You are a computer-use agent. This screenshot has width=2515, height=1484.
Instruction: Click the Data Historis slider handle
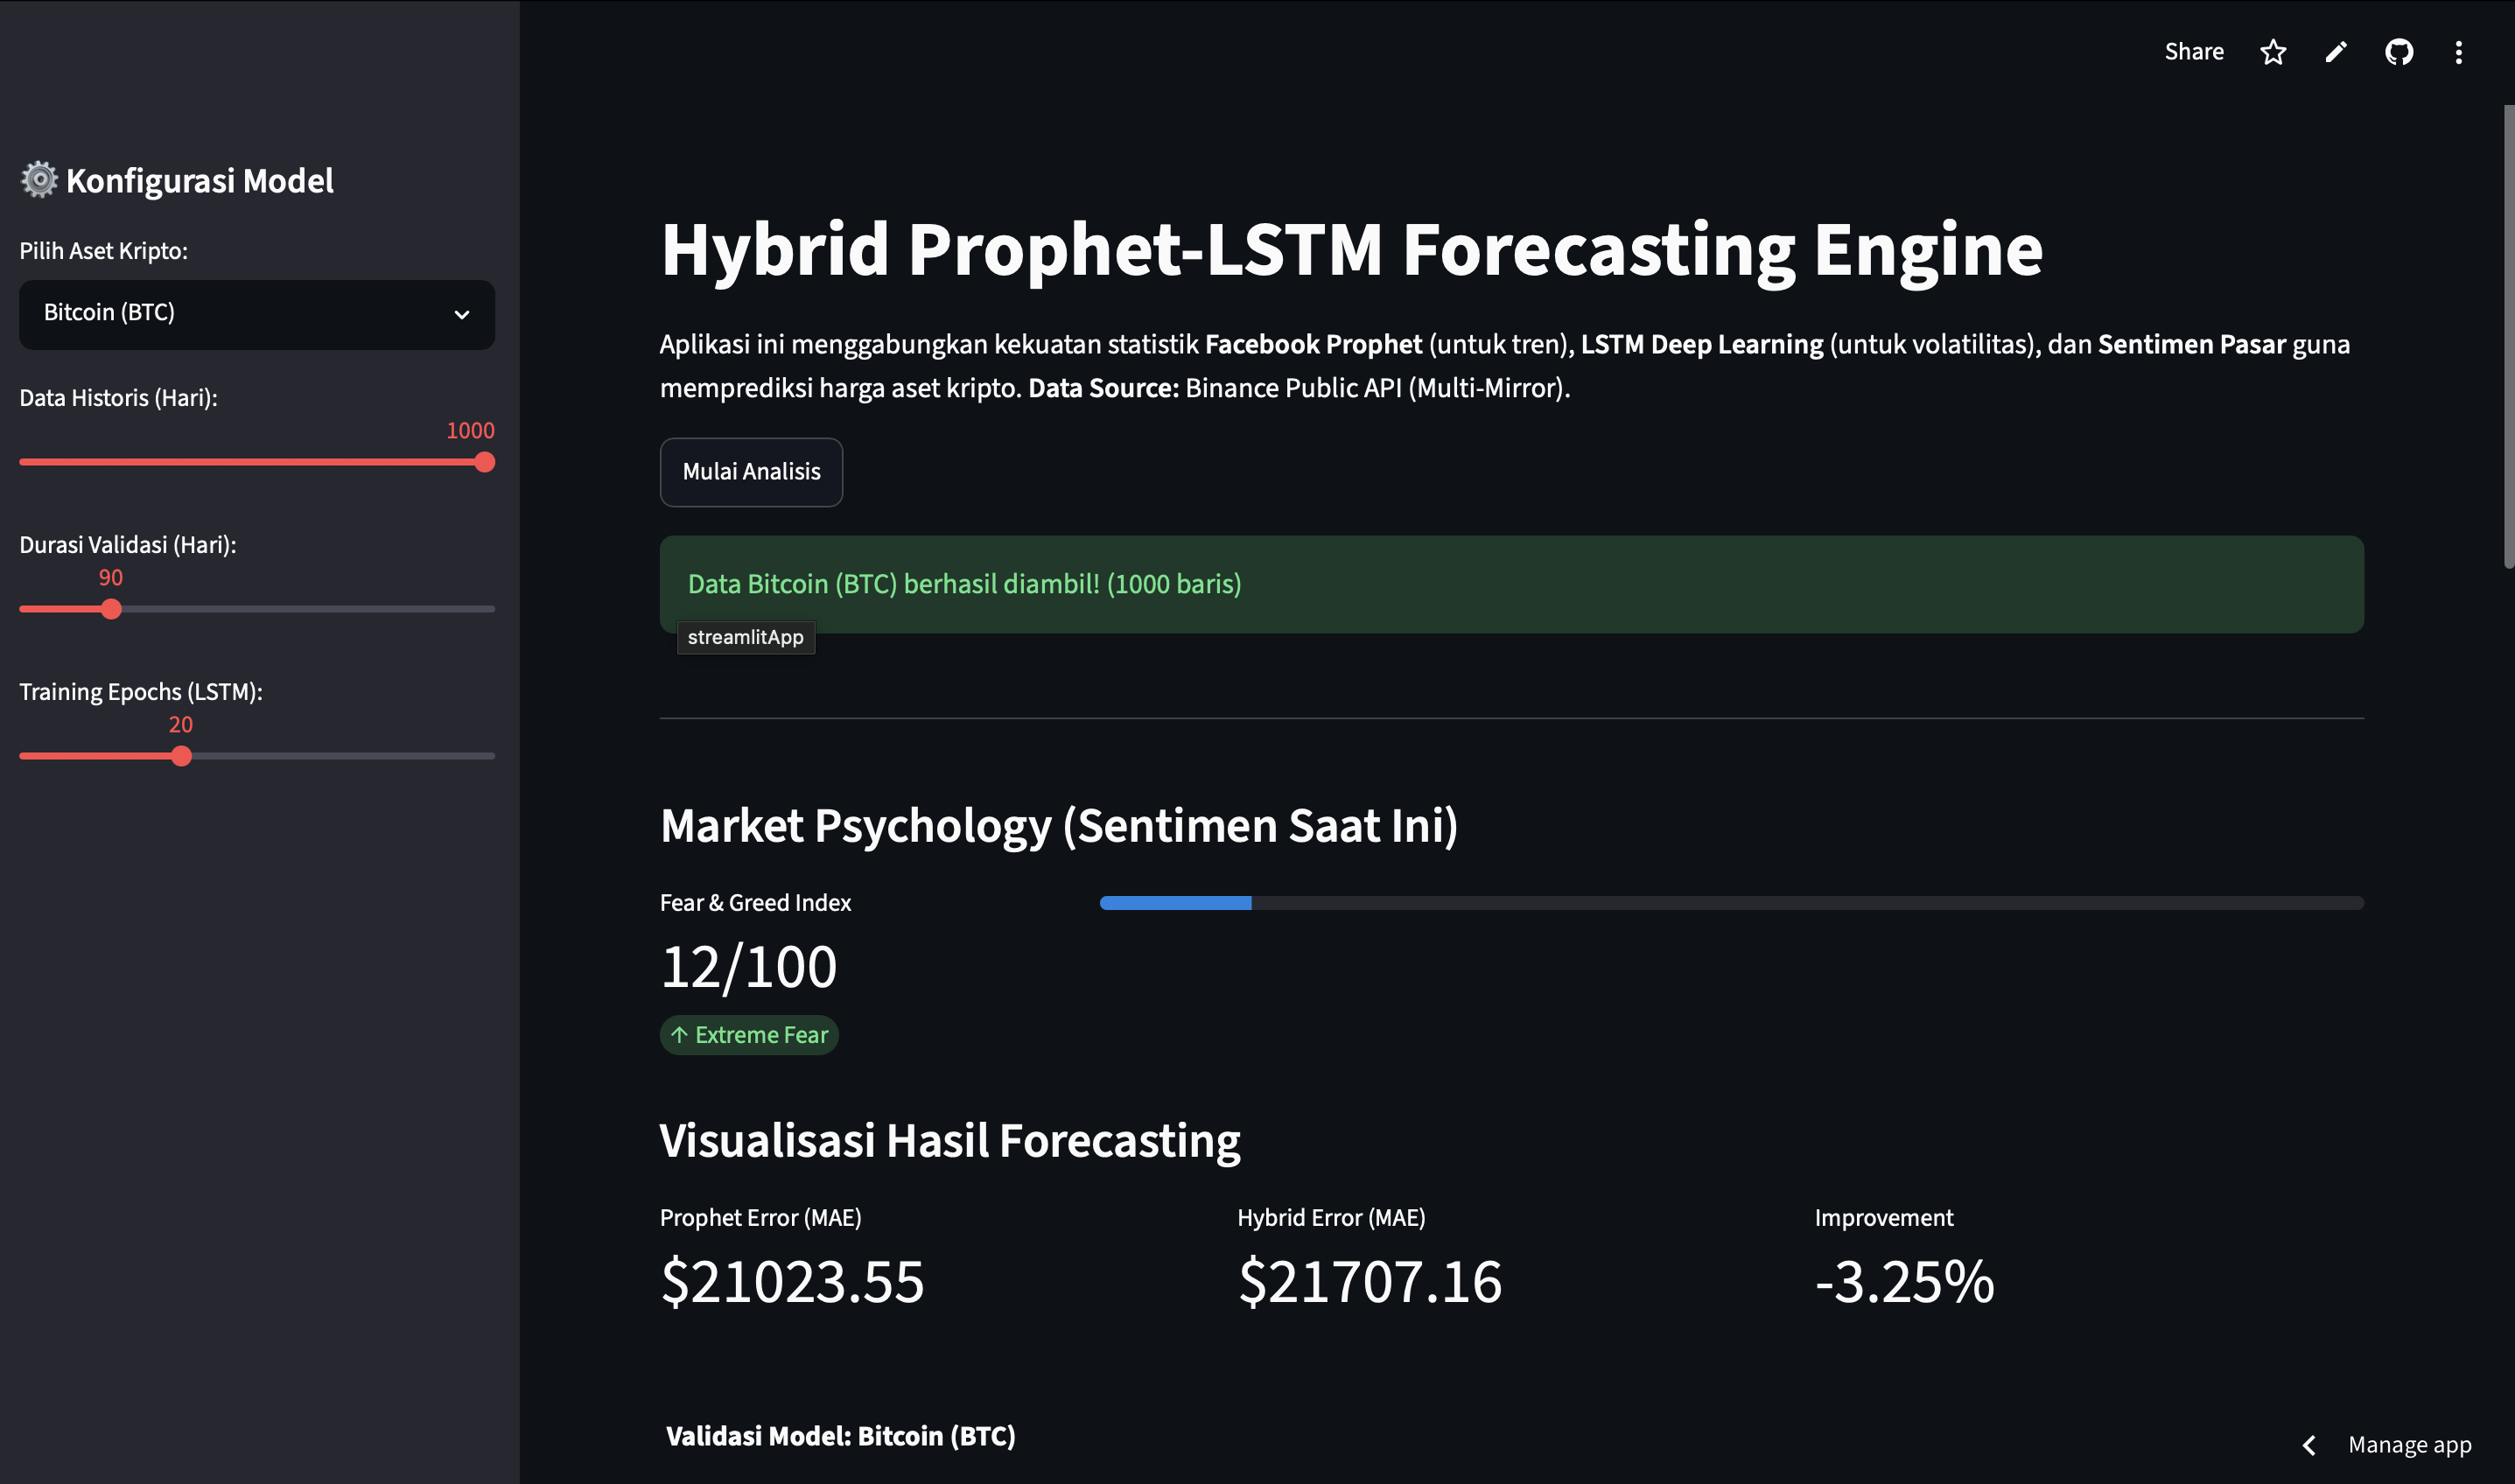485,462
